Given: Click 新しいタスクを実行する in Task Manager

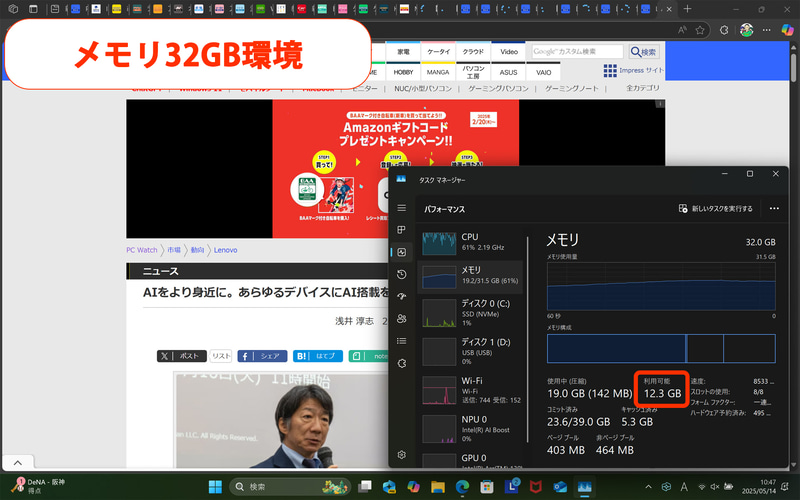Looking at the screenshot, I should pos(716,209).
